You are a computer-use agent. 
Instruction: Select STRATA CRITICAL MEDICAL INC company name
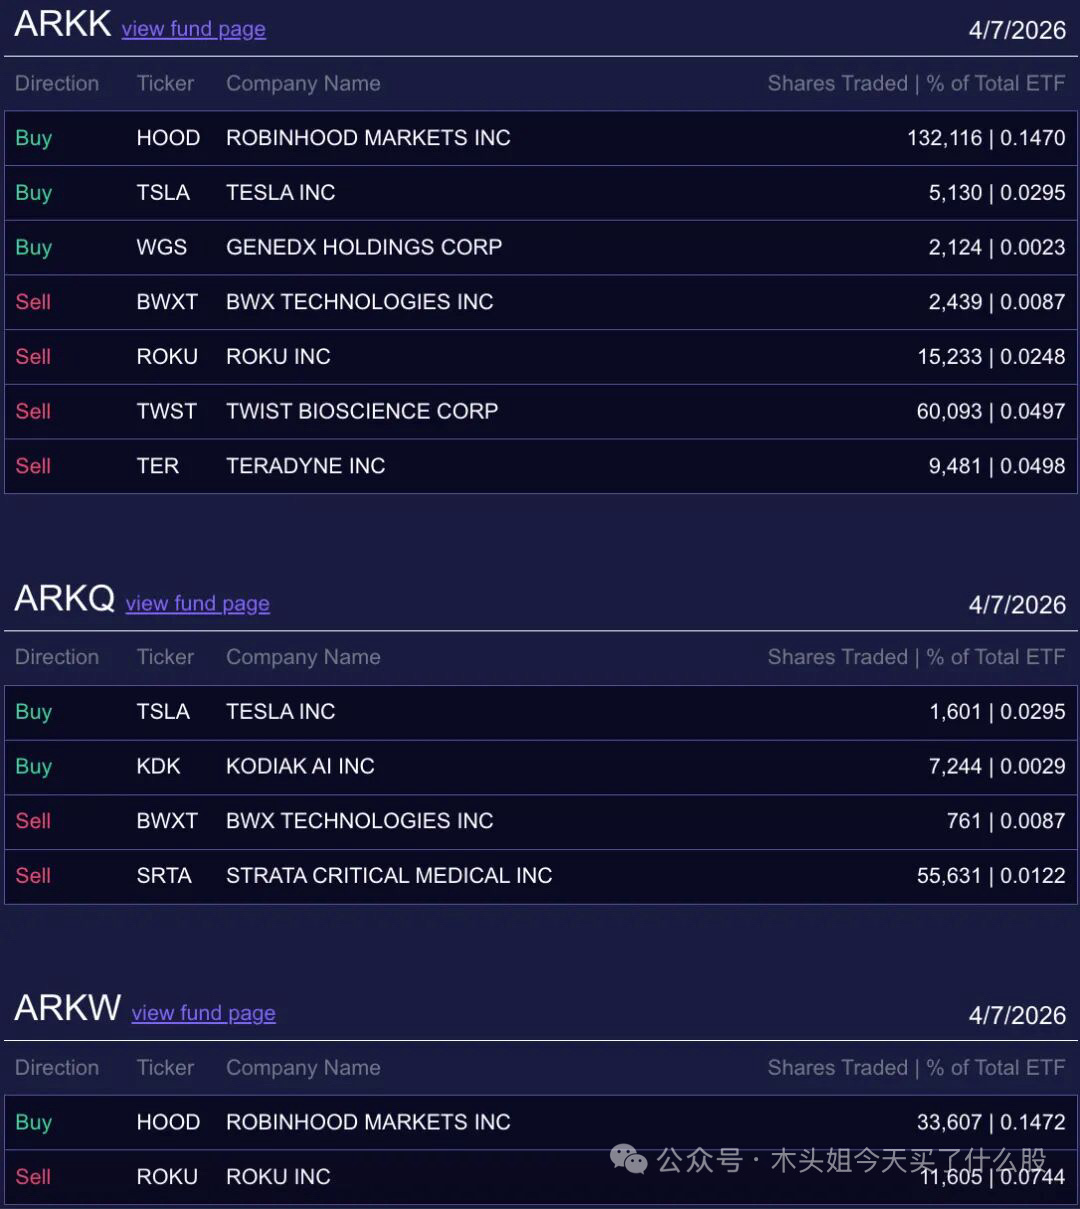[x=389, y=875]
